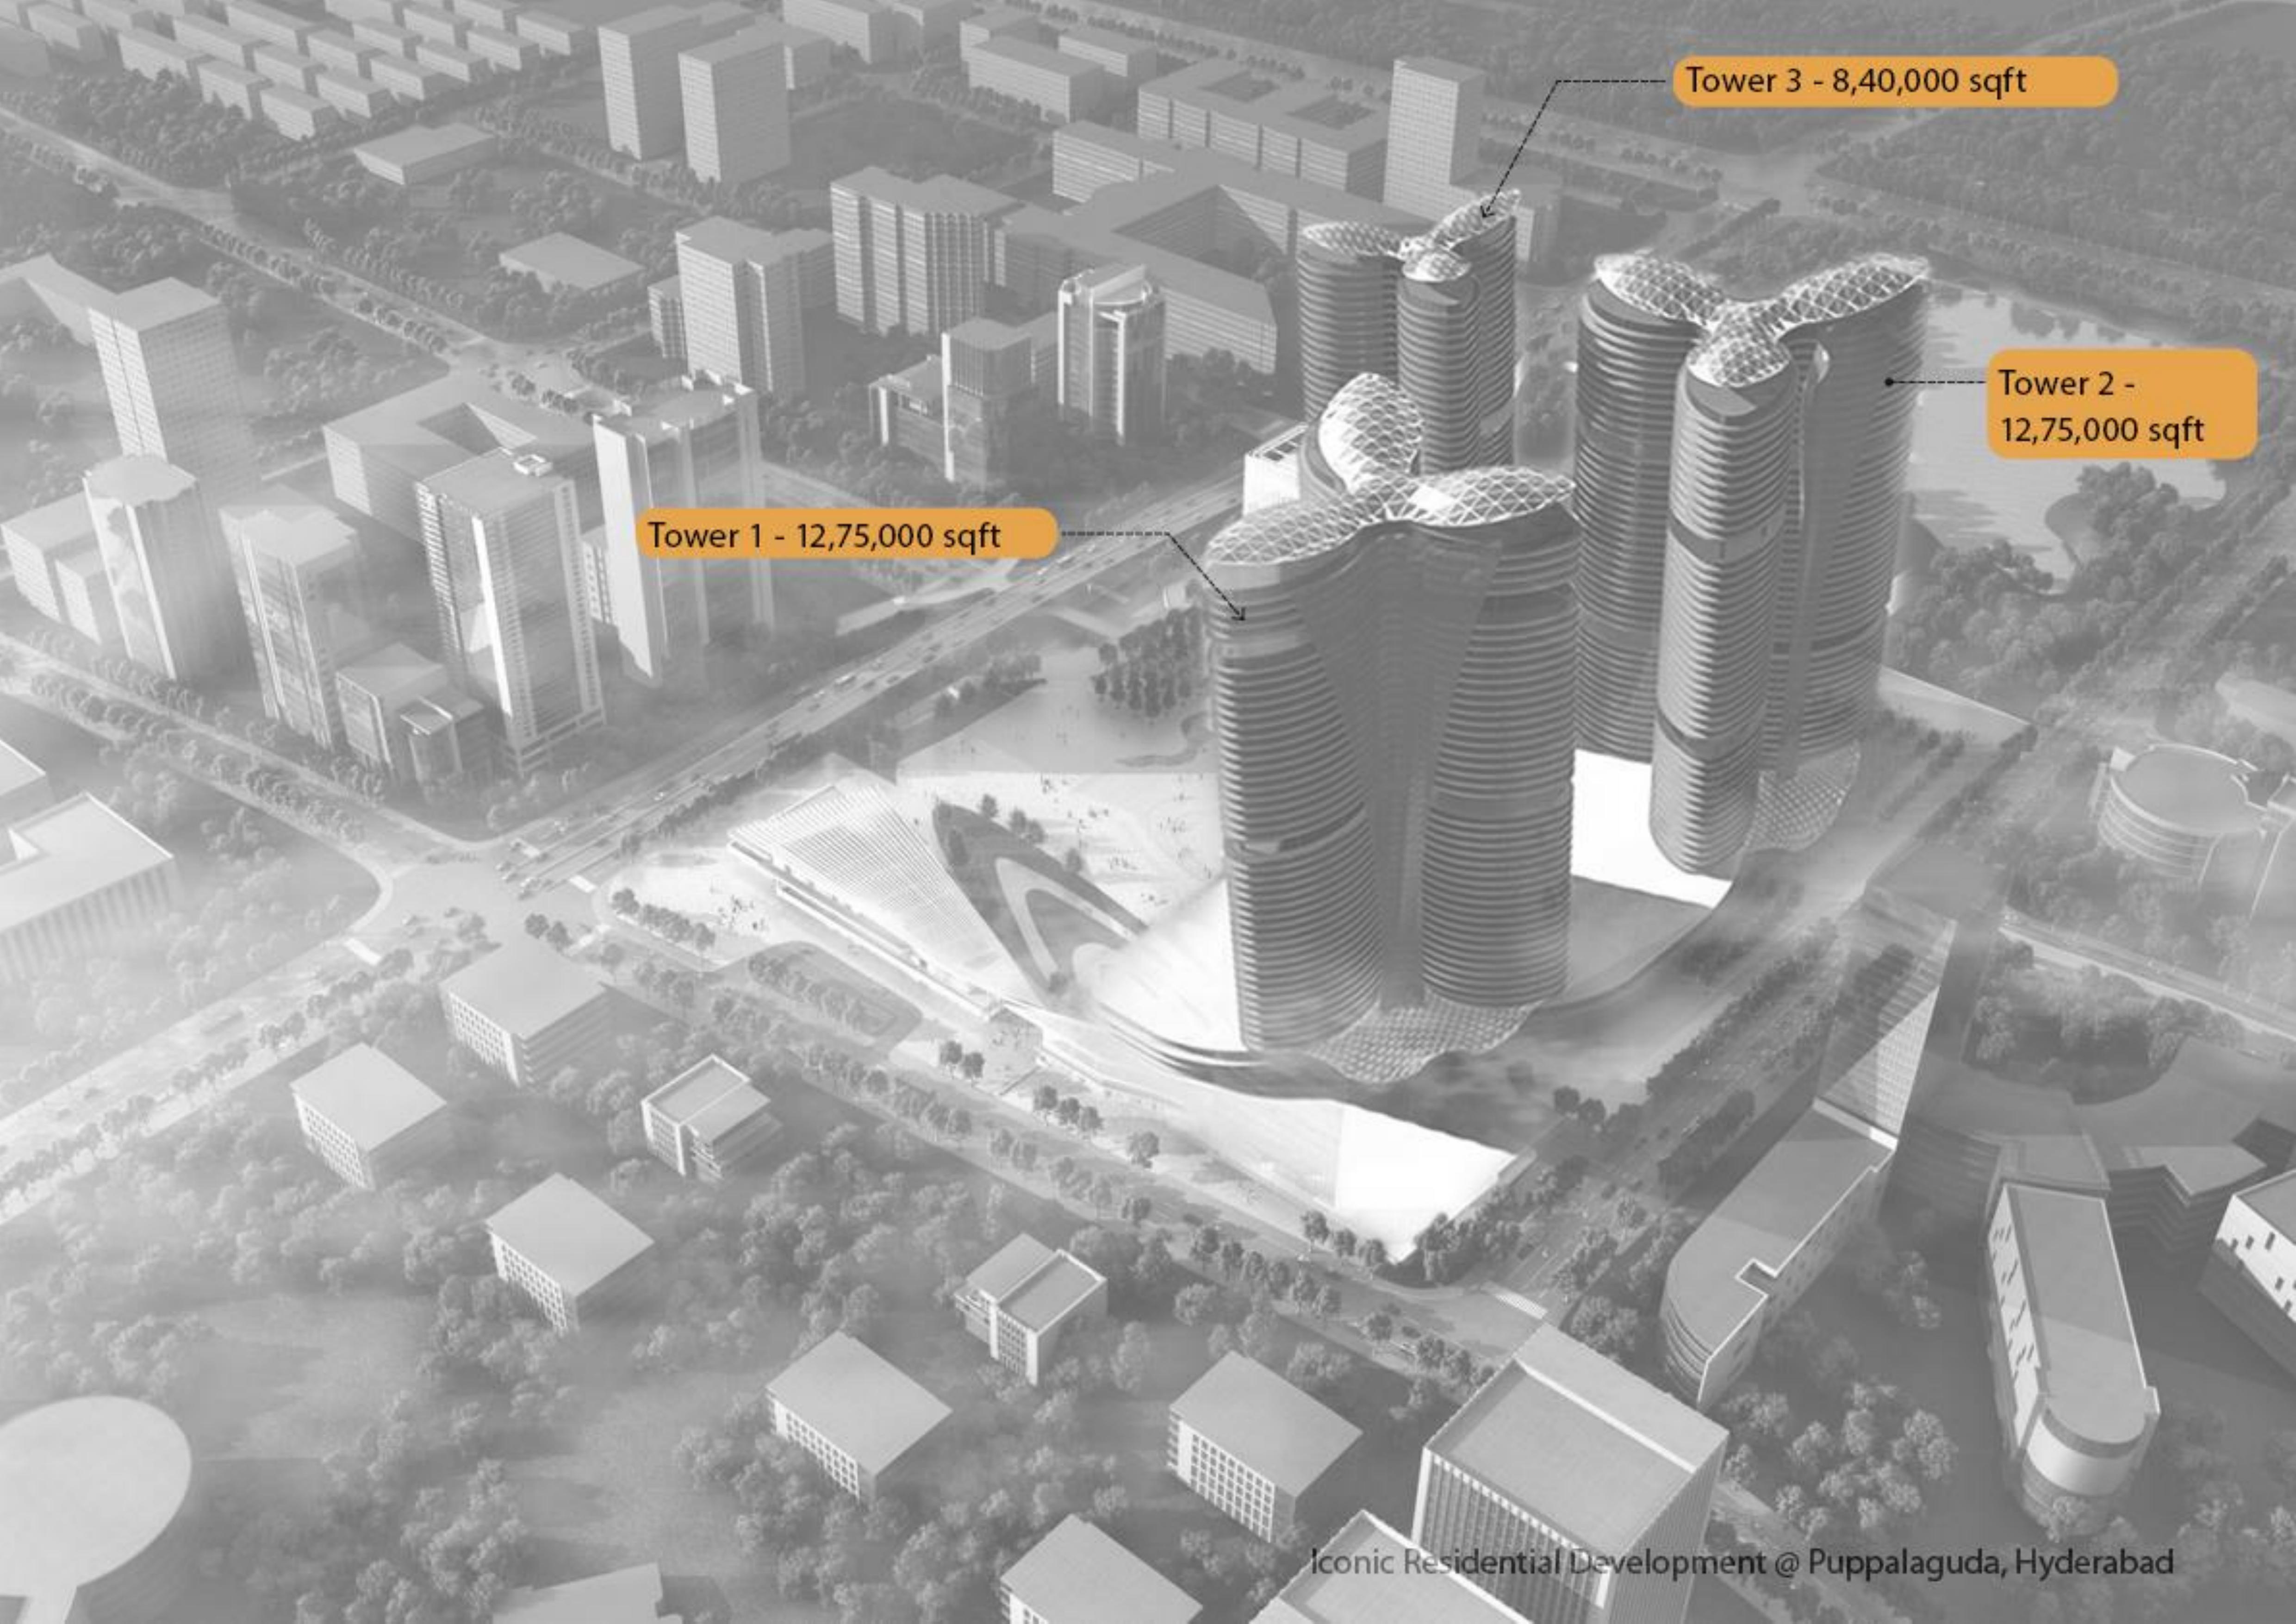Screen dimensions: 2296x1624
Task: Click arrowhead pointing at Tower 3 roof
Action: 1485,212
